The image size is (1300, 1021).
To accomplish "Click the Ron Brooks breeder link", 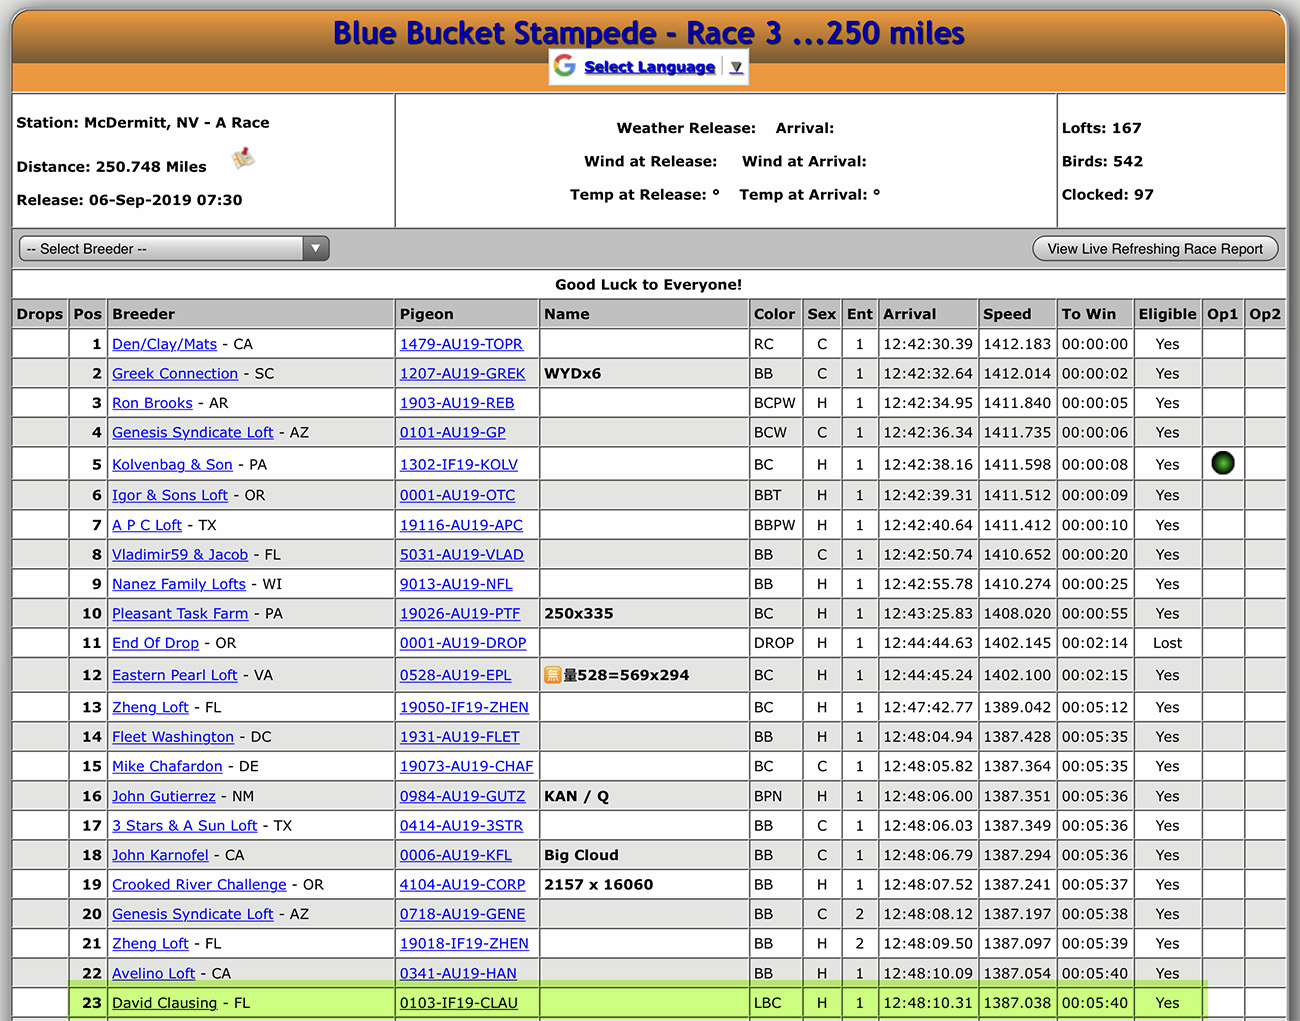I will [x=152, y=403].
